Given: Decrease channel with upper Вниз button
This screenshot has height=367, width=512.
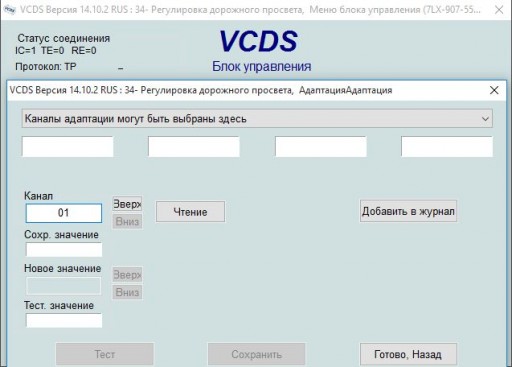Looking at the screenshot, I should (127, 221).
